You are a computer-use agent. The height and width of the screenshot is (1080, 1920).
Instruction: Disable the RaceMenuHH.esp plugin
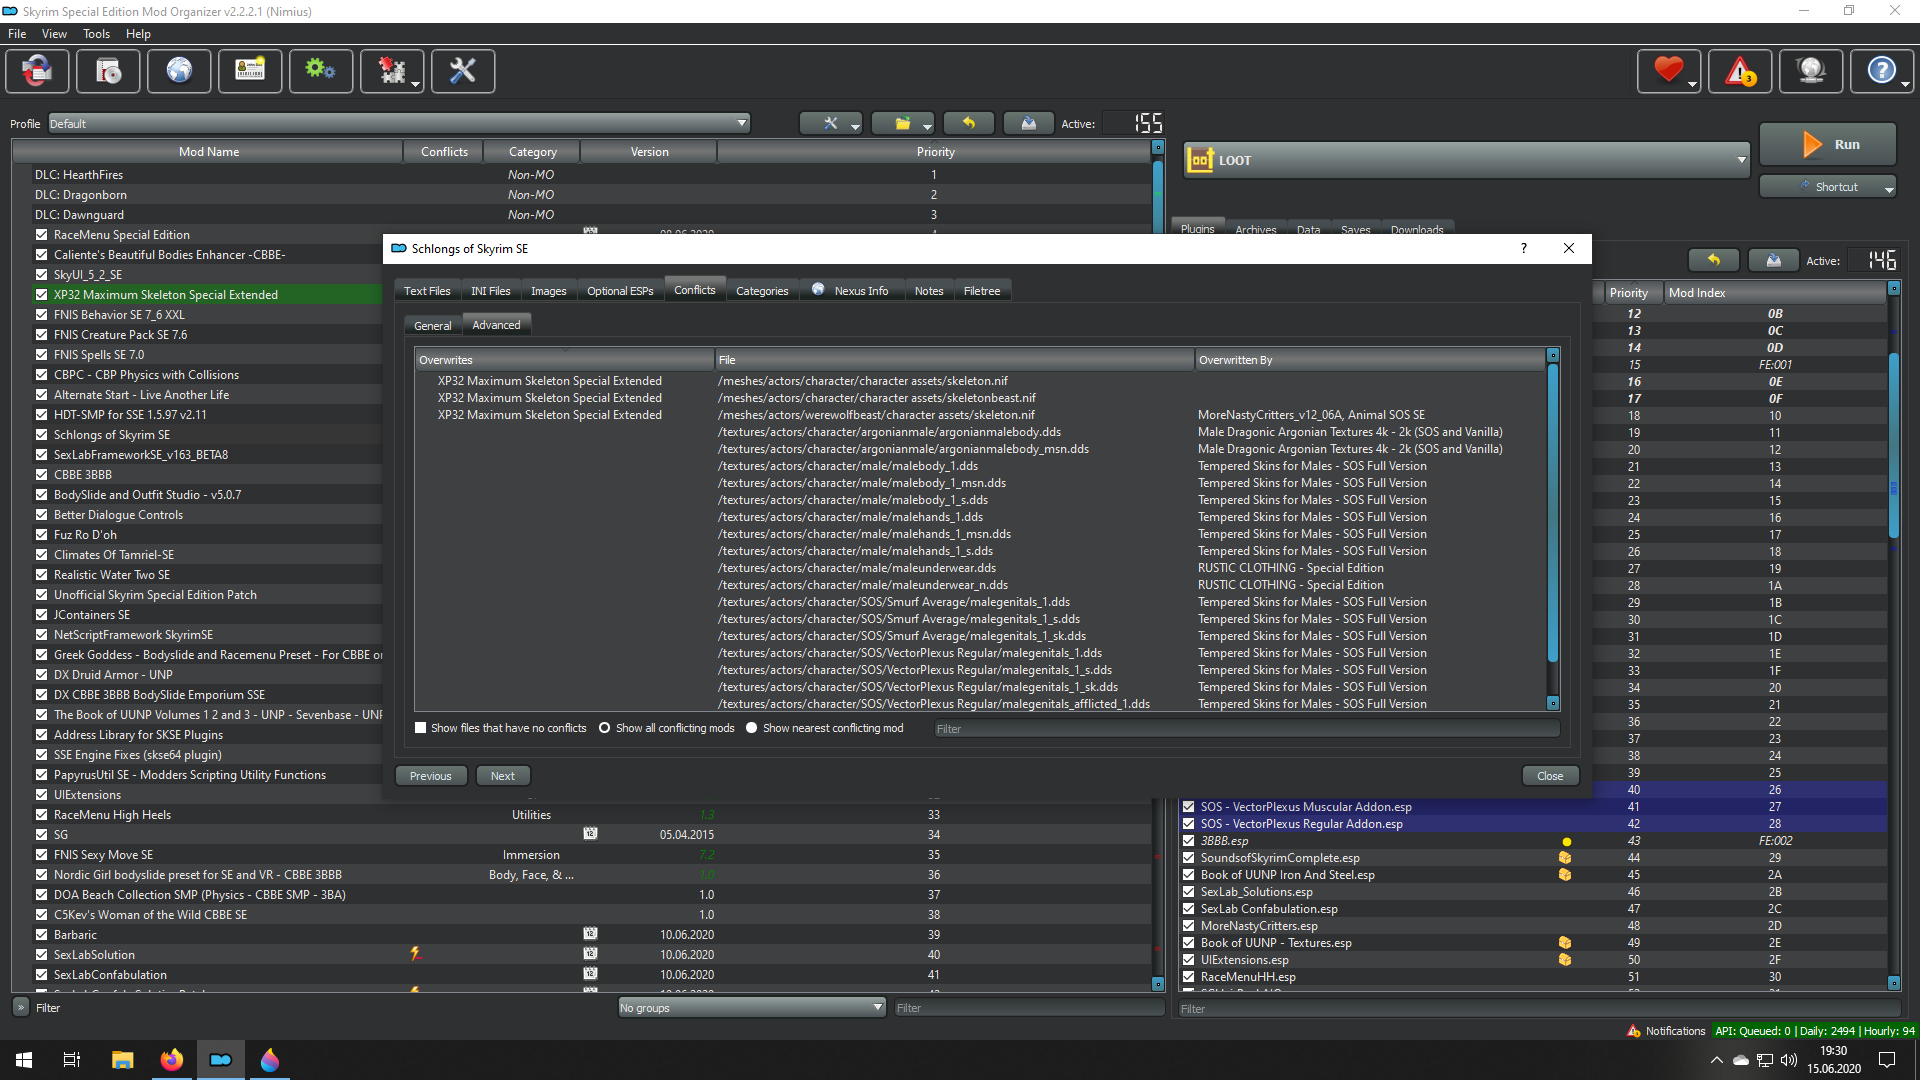pyautogui.click(x=1189, y=977)
